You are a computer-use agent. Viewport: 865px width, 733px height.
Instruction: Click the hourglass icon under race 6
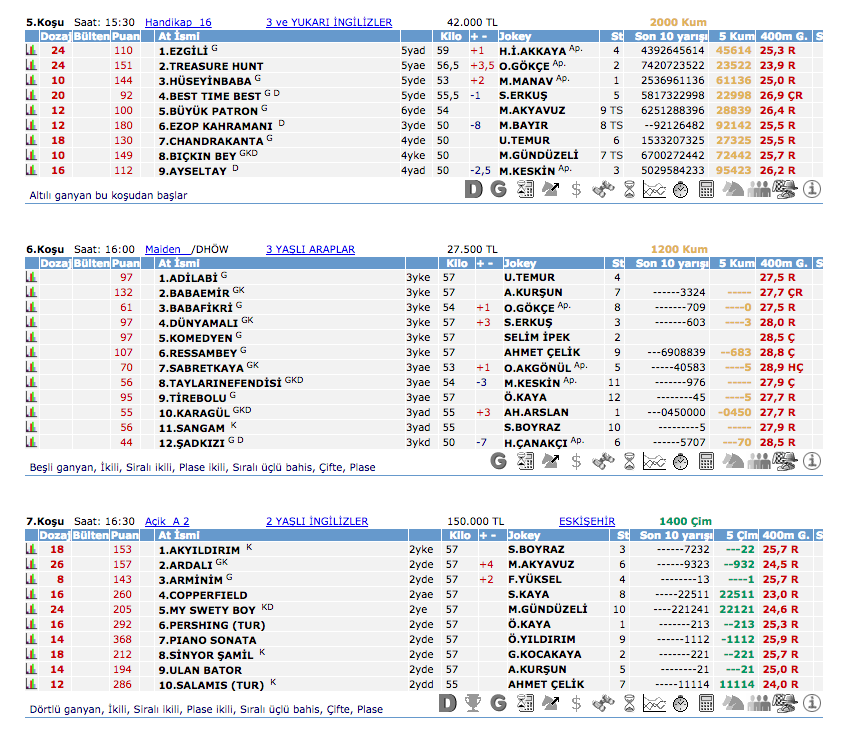(628, 461)
